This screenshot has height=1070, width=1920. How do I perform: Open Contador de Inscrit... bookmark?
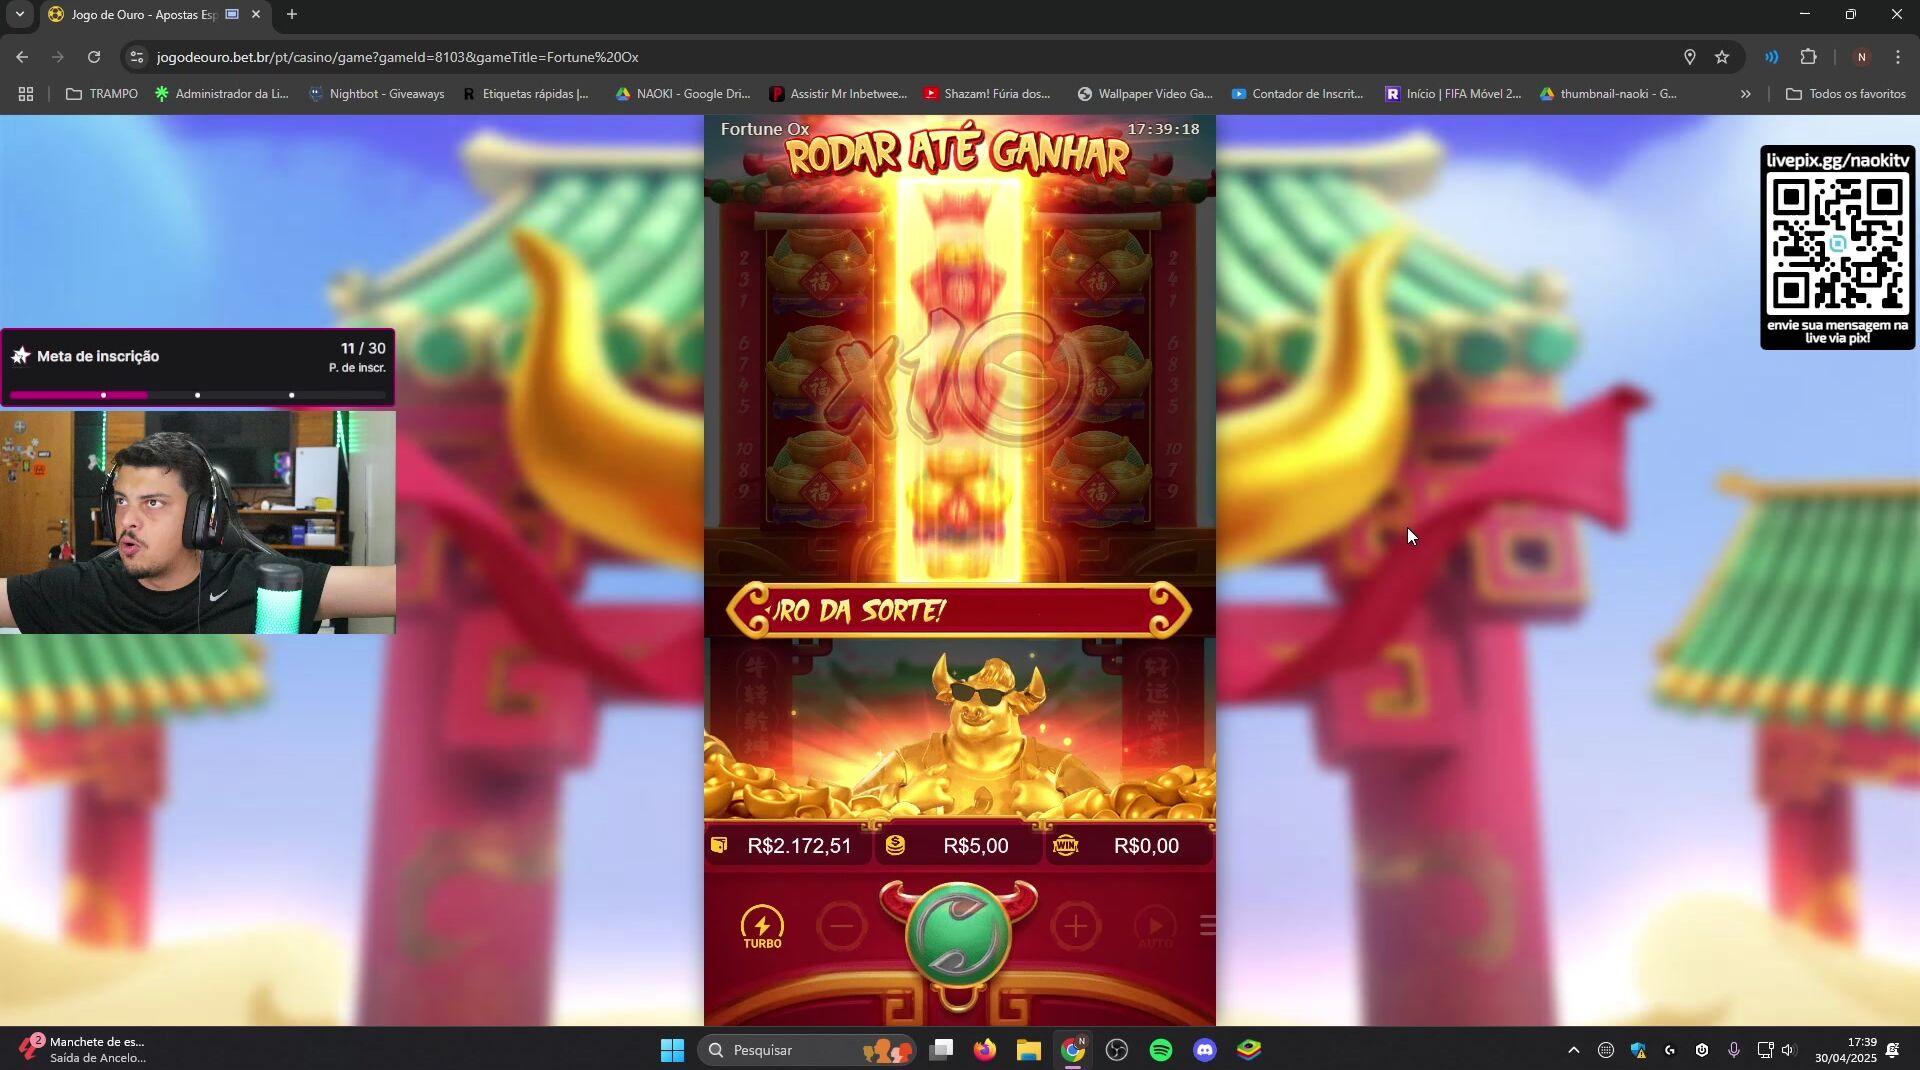1297,94
